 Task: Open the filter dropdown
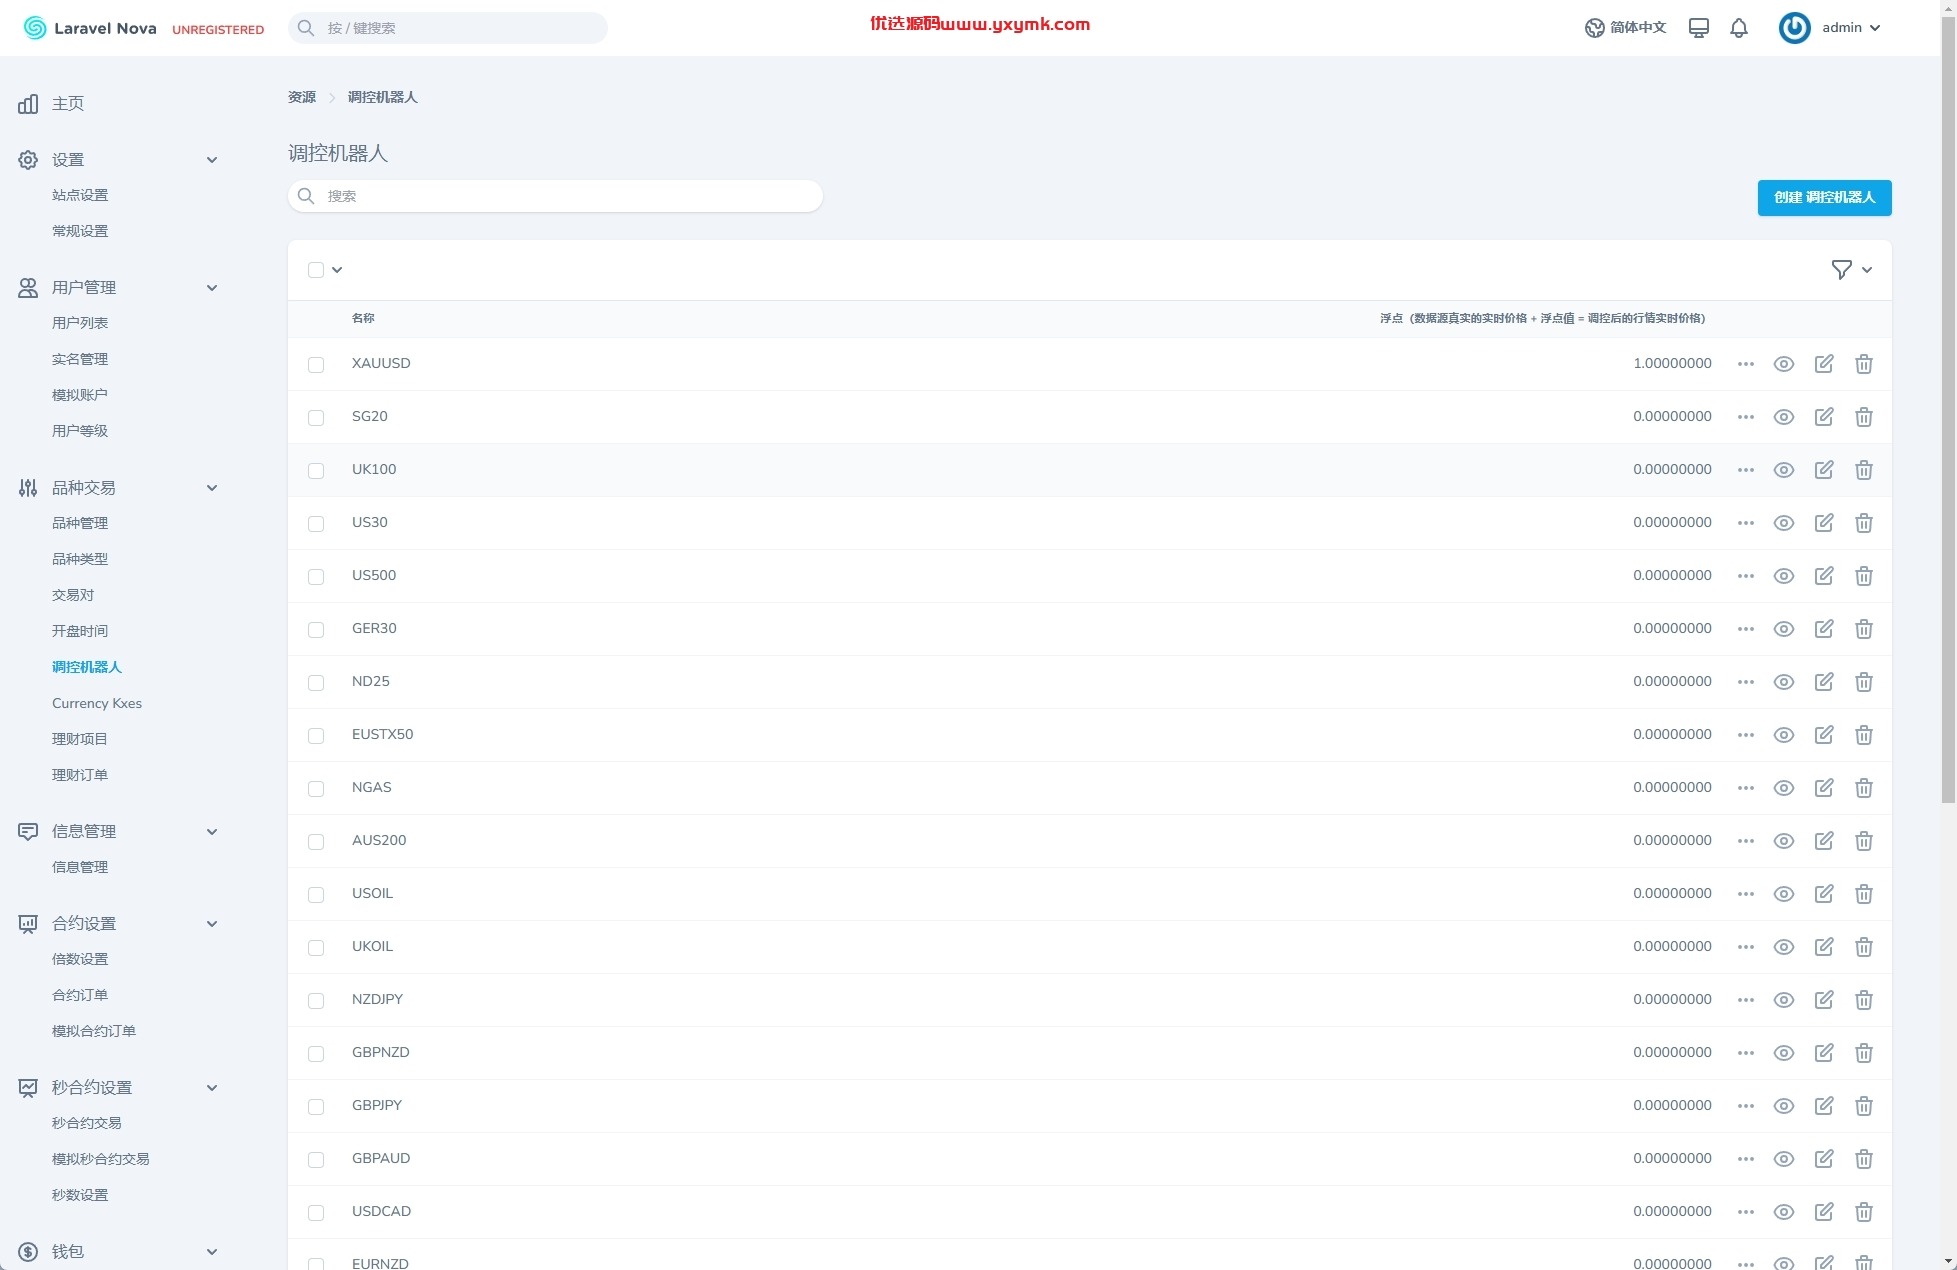pos(1852,270)
